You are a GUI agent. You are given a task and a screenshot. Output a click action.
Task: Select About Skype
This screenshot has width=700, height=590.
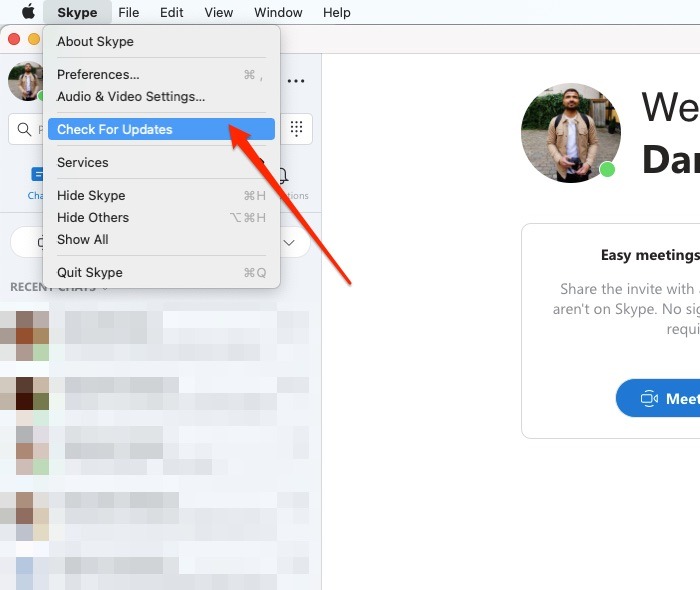(161, 42)
